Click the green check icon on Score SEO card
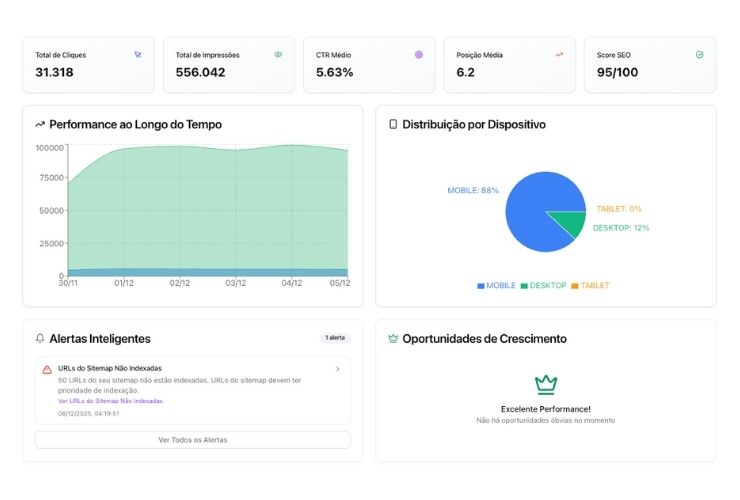The image size is (740, 500). (699, 55)
